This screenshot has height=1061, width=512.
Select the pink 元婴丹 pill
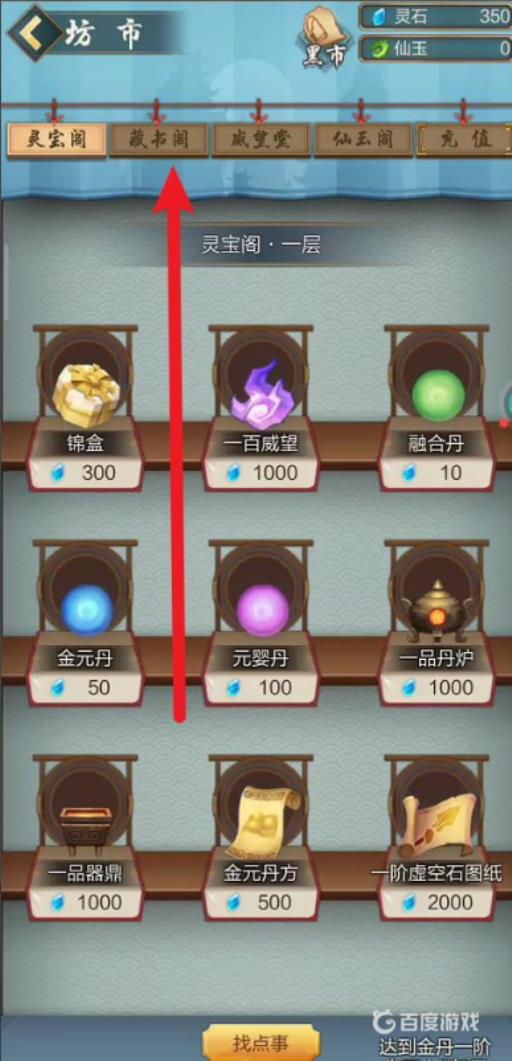(x=261, y=610)
